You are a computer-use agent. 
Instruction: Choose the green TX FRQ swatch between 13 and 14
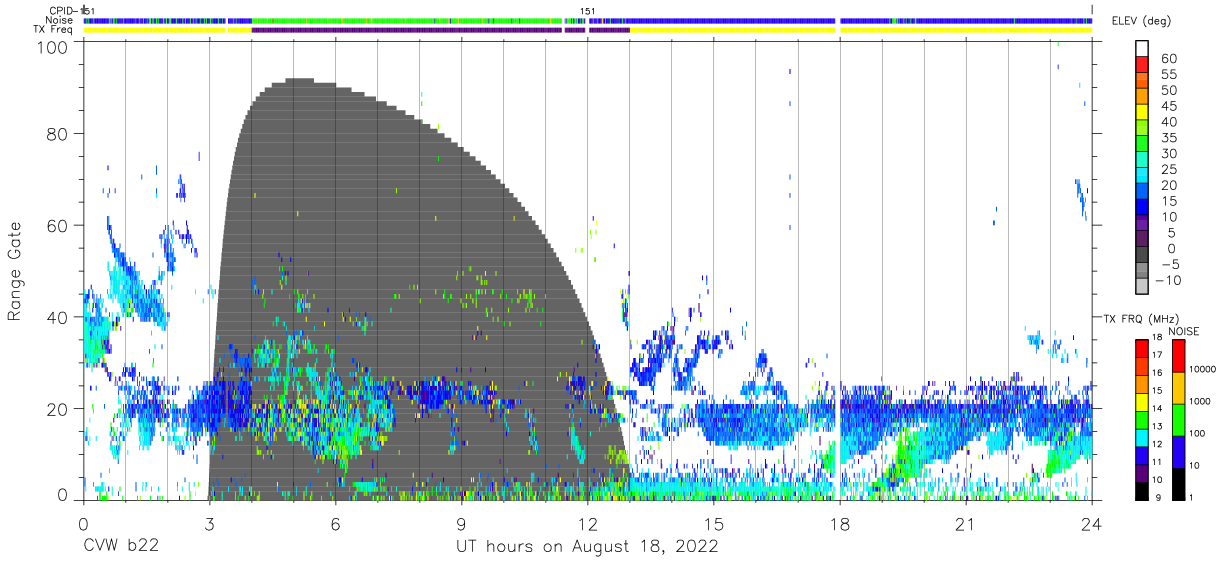click(x=1142, y=419)
